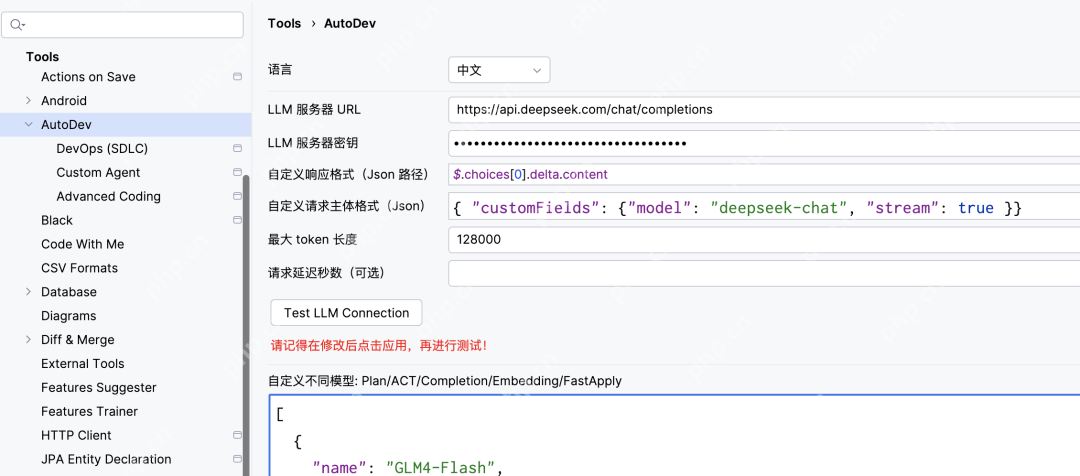The width and height of the screenshot is (1080, 476).
Task: Click the LLM 服务器 URL label
Action: pos(313,110)
